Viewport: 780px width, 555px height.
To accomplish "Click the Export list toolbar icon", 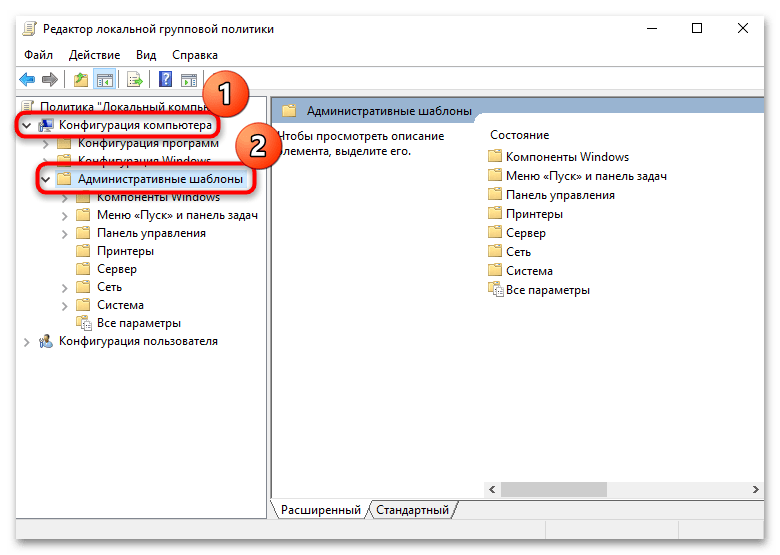I will [135, 79].
